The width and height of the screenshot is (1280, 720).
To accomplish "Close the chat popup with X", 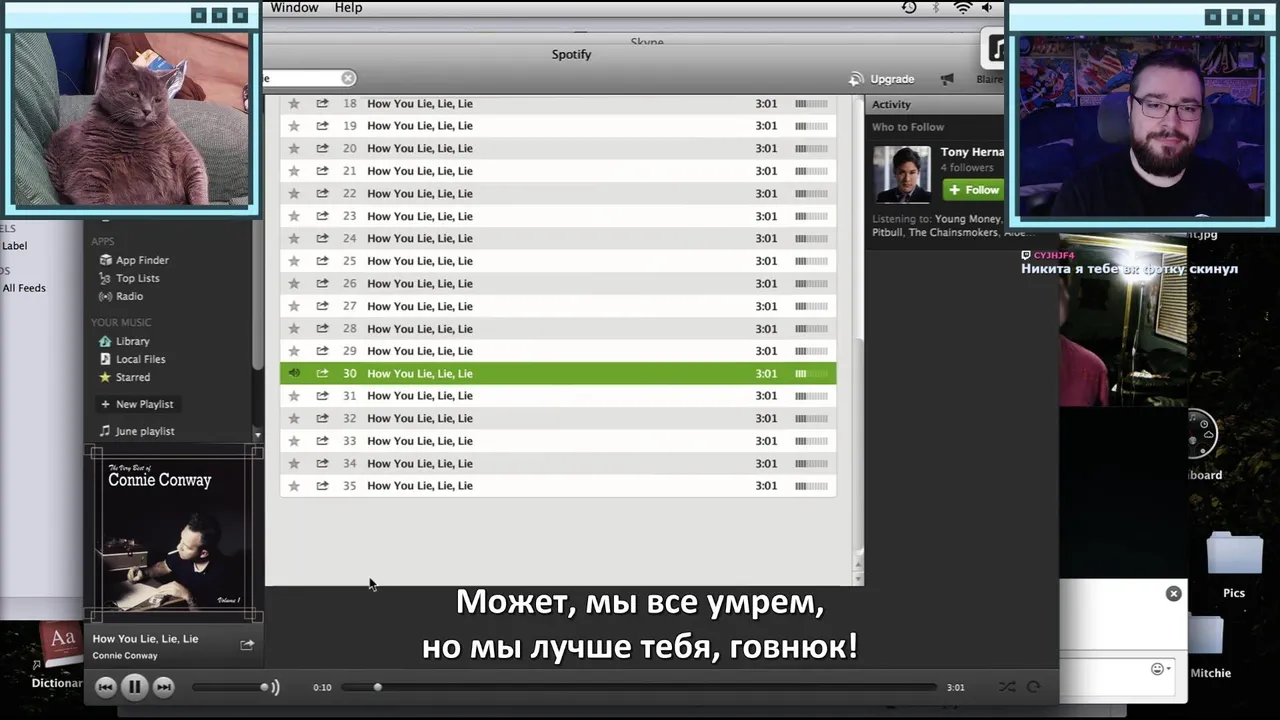I will point(1173,594).
